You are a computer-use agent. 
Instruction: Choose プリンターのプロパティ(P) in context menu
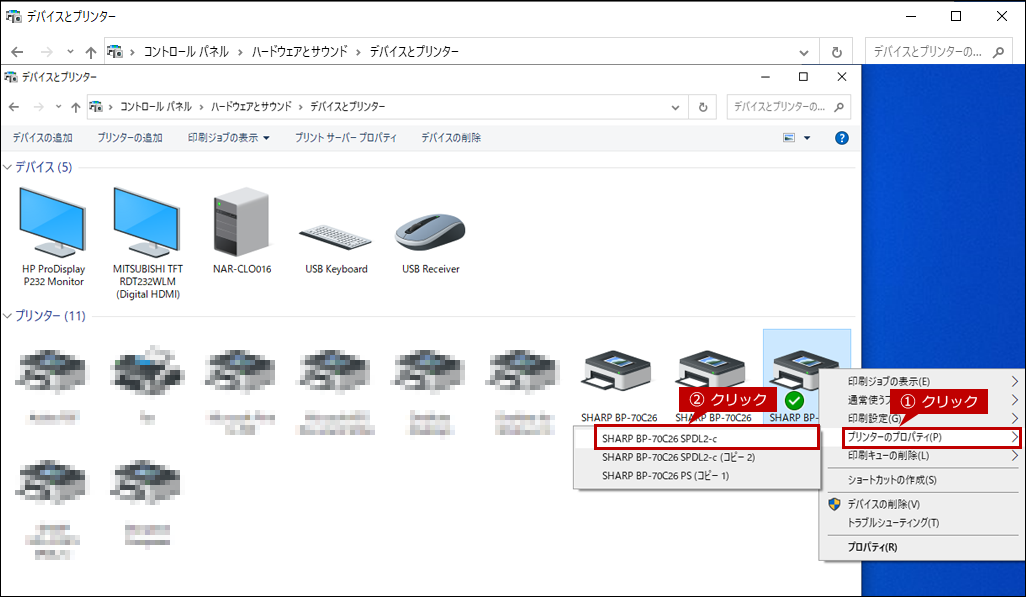[x=893, y=437]
